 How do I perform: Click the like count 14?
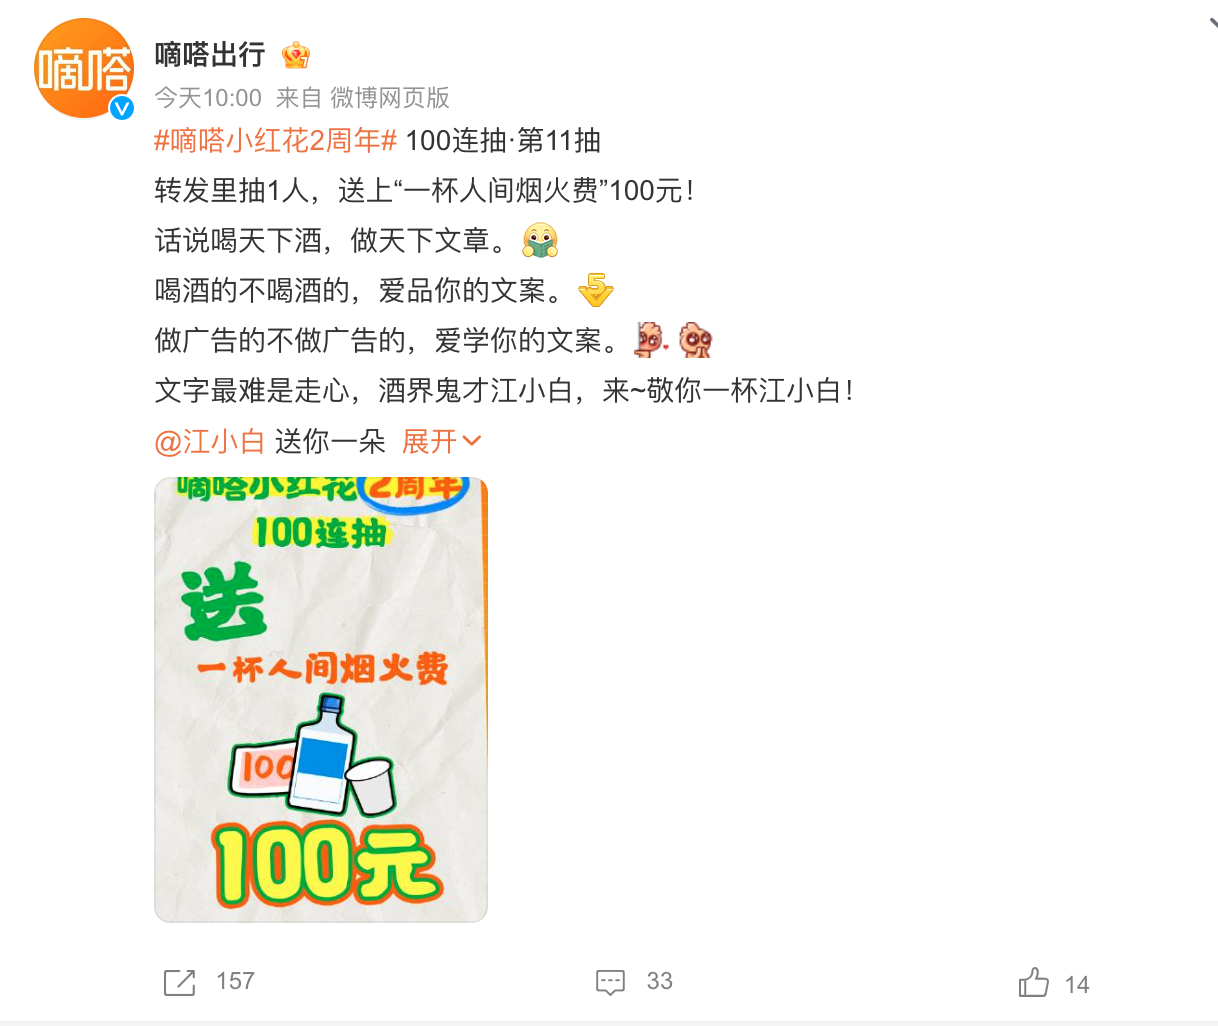(1077, 985)
